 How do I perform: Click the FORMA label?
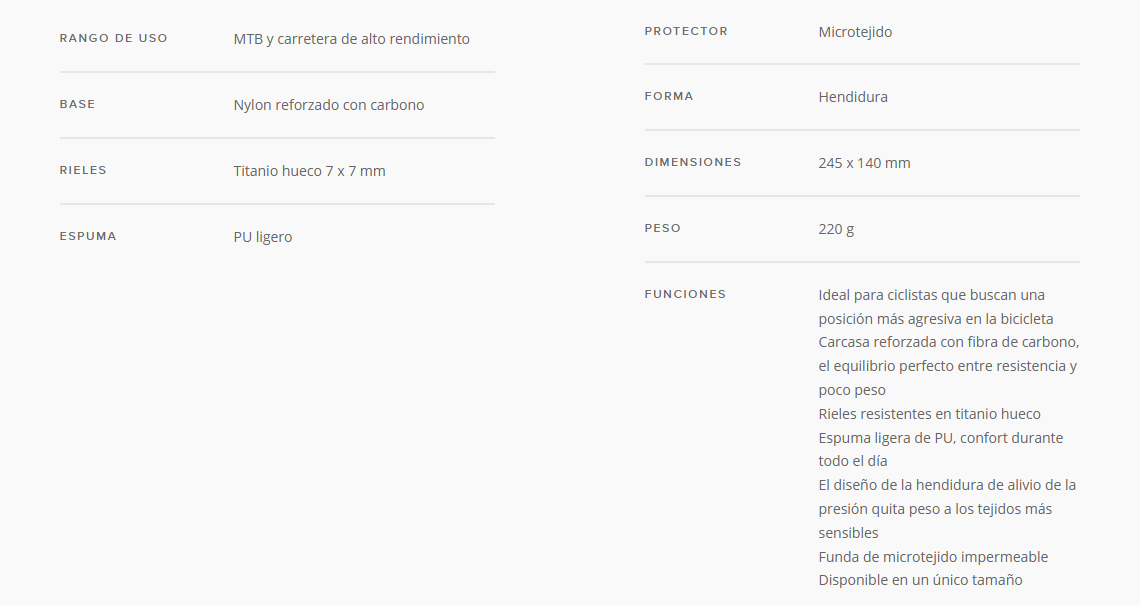tap(669, 96)
